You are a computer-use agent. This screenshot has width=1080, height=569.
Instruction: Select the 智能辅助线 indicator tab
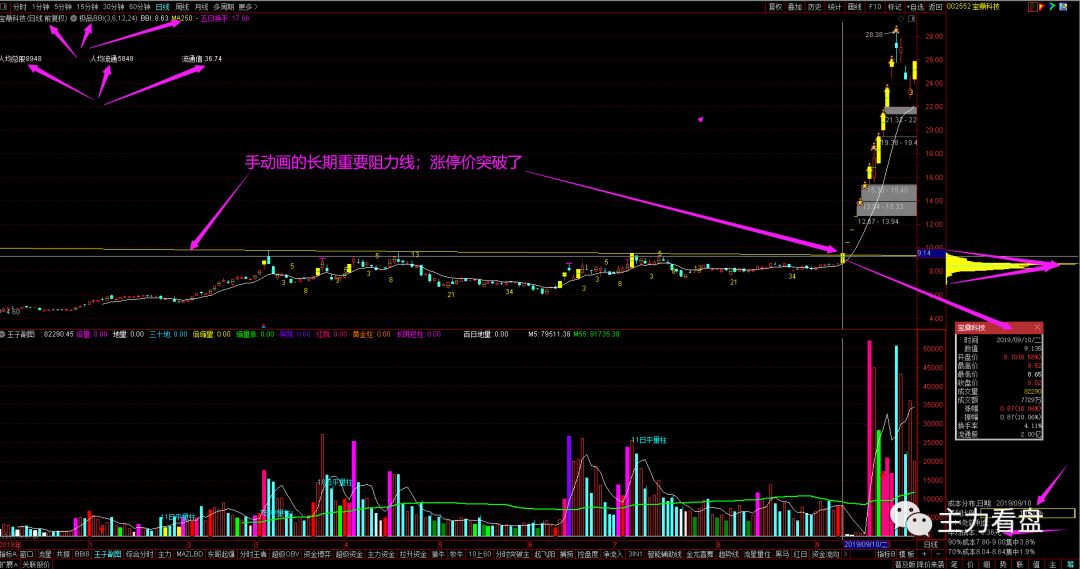[x=664, y=555]
